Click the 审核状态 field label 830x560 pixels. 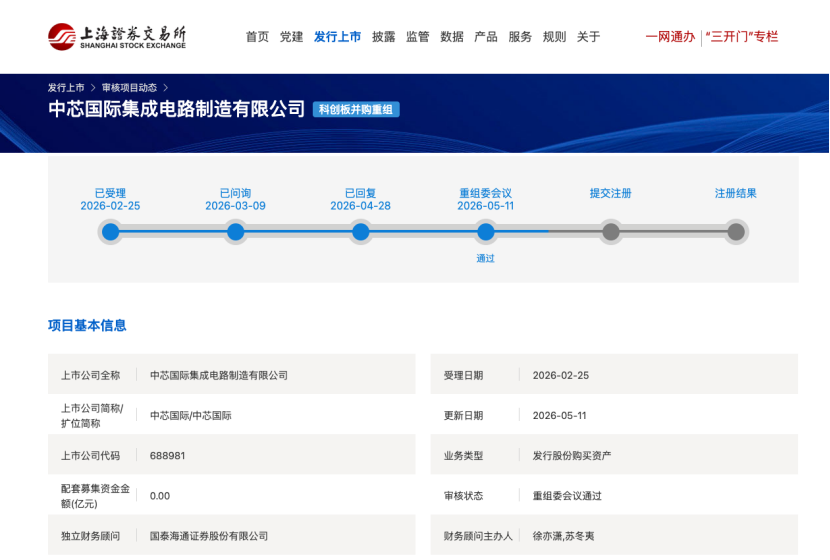click(463, 496)
